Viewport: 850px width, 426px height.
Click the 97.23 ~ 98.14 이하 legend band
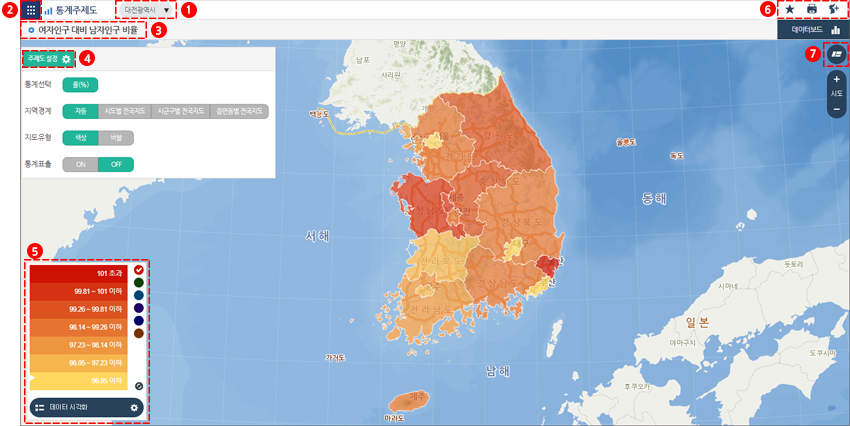[79, 345]
